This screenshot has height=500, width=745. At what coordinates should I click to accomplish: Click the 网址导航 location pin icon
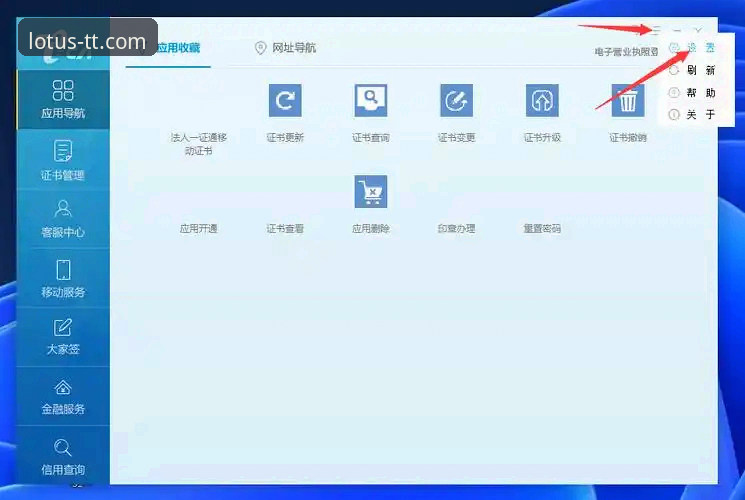tap(260, 48)
